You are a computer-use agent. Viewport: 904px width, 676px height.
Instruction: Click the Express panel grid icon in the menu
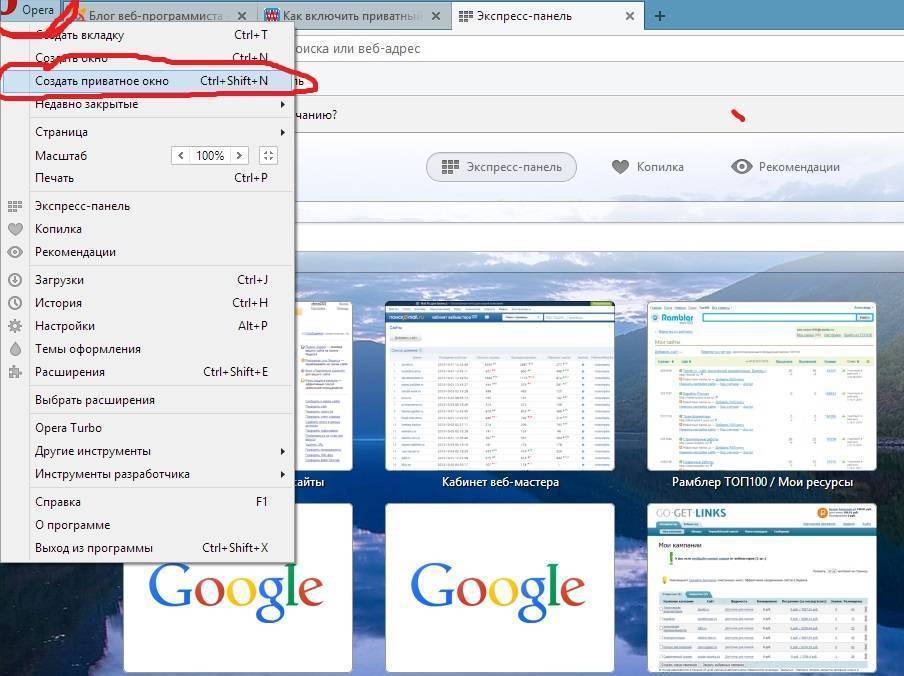15,206
